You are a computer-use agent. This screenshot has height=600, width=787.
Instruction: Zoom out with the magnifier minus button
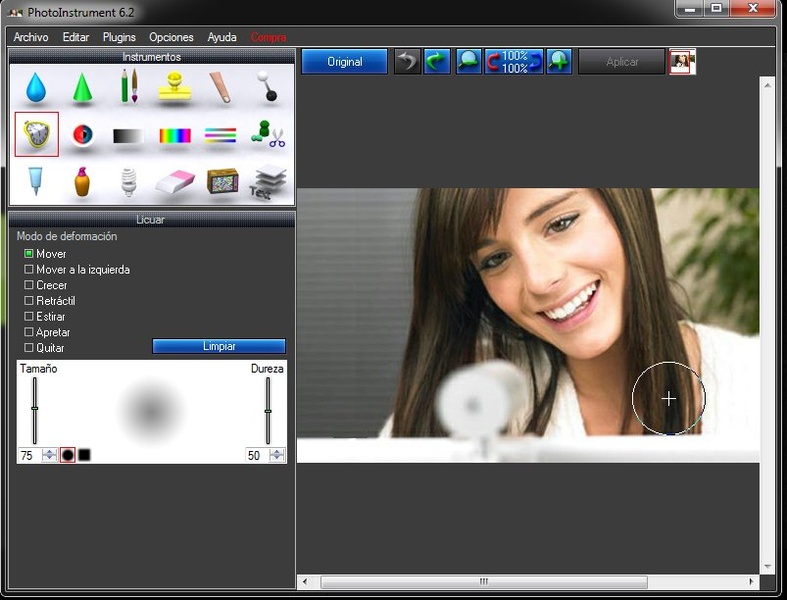[469, 61]
